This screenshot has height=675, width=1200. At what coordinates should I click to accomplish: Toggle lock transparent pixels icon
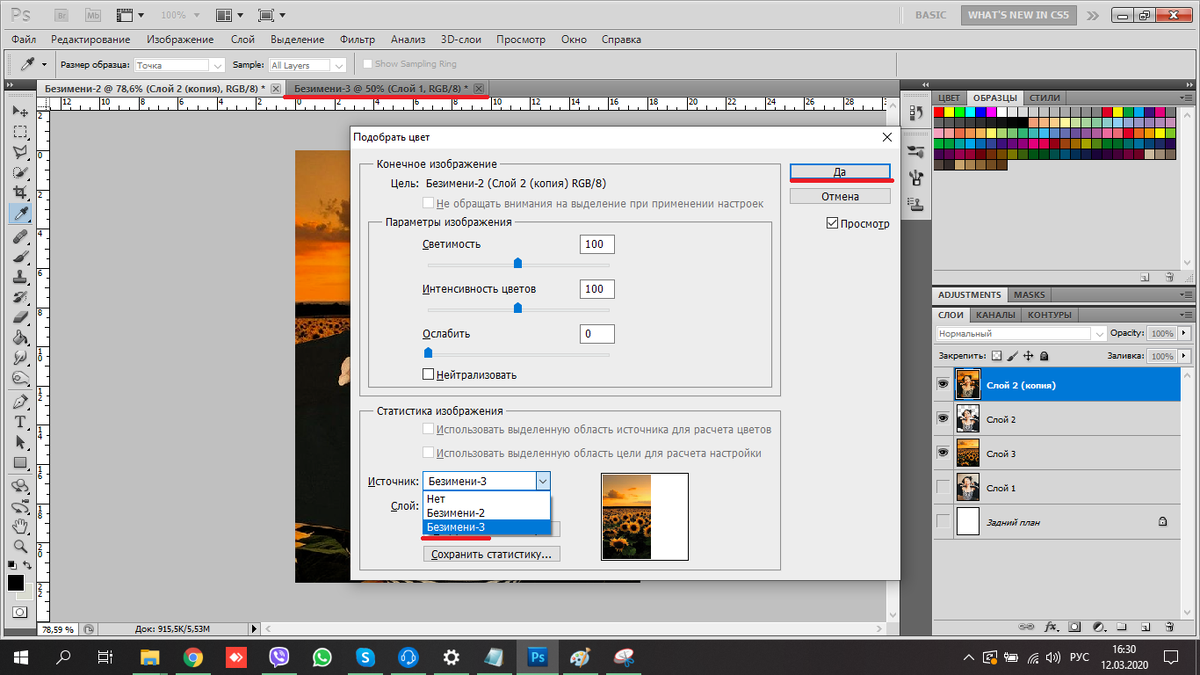click(x=996, y=356)
